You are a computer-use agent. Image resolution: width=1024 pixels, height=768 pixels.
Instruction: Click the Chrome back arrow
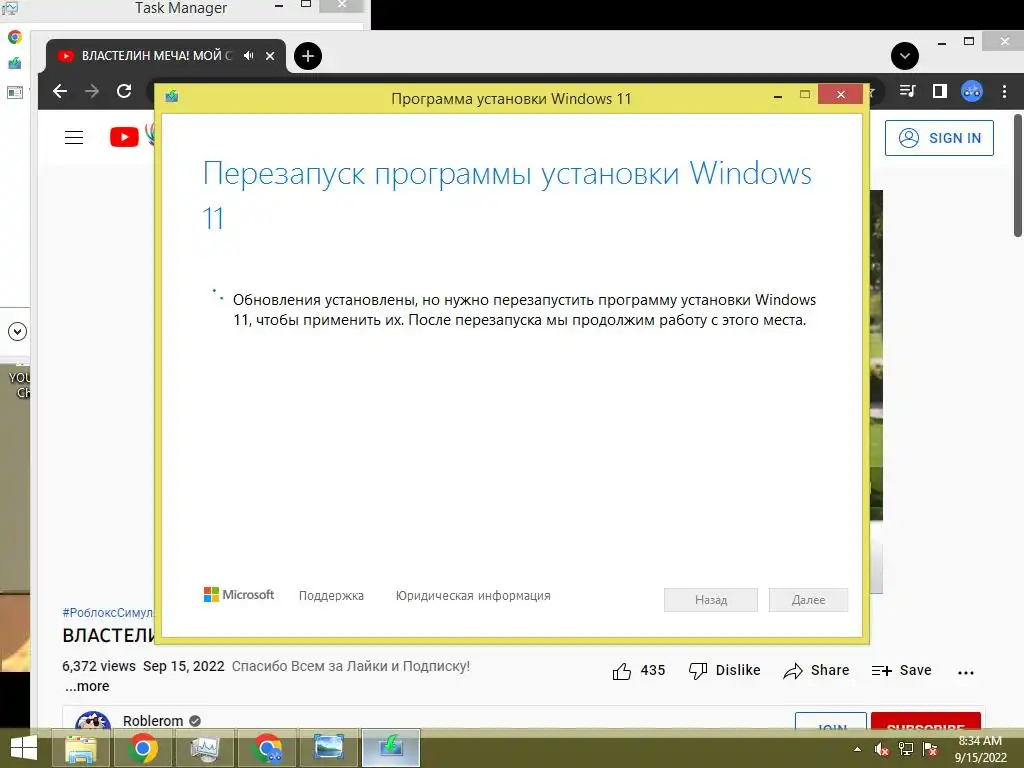[60, 91]
